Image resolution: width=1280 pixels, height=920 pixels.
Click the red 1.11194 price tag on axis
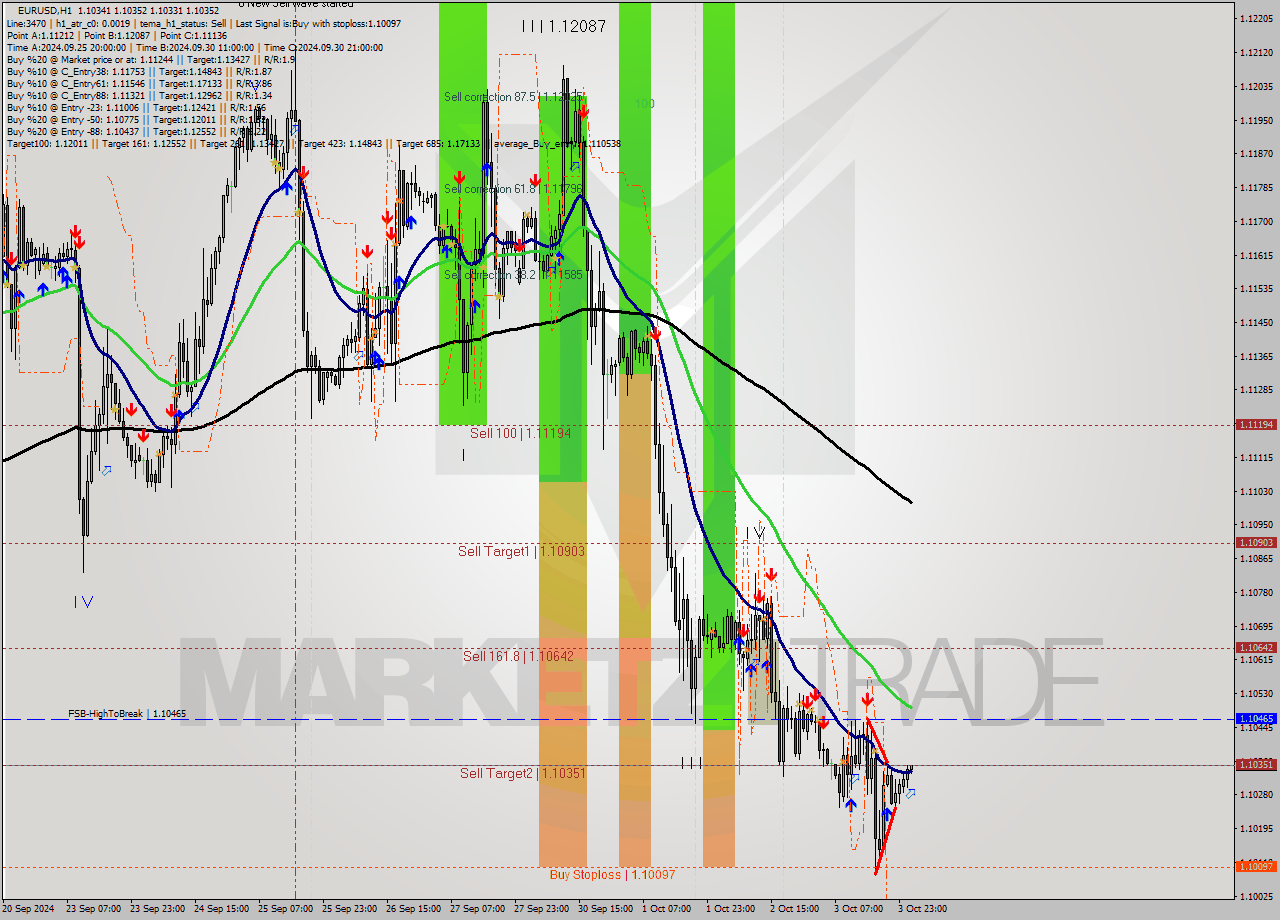point(1256,425)
